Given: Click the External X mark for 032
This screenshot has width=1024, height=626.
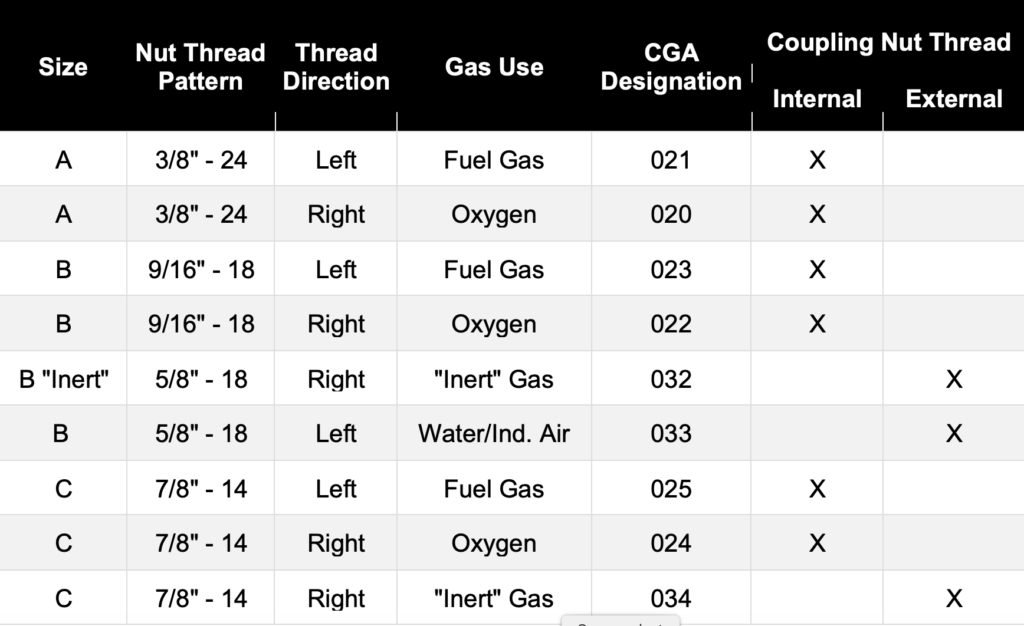Looking at the screenshot, I should tap(953, 379).
